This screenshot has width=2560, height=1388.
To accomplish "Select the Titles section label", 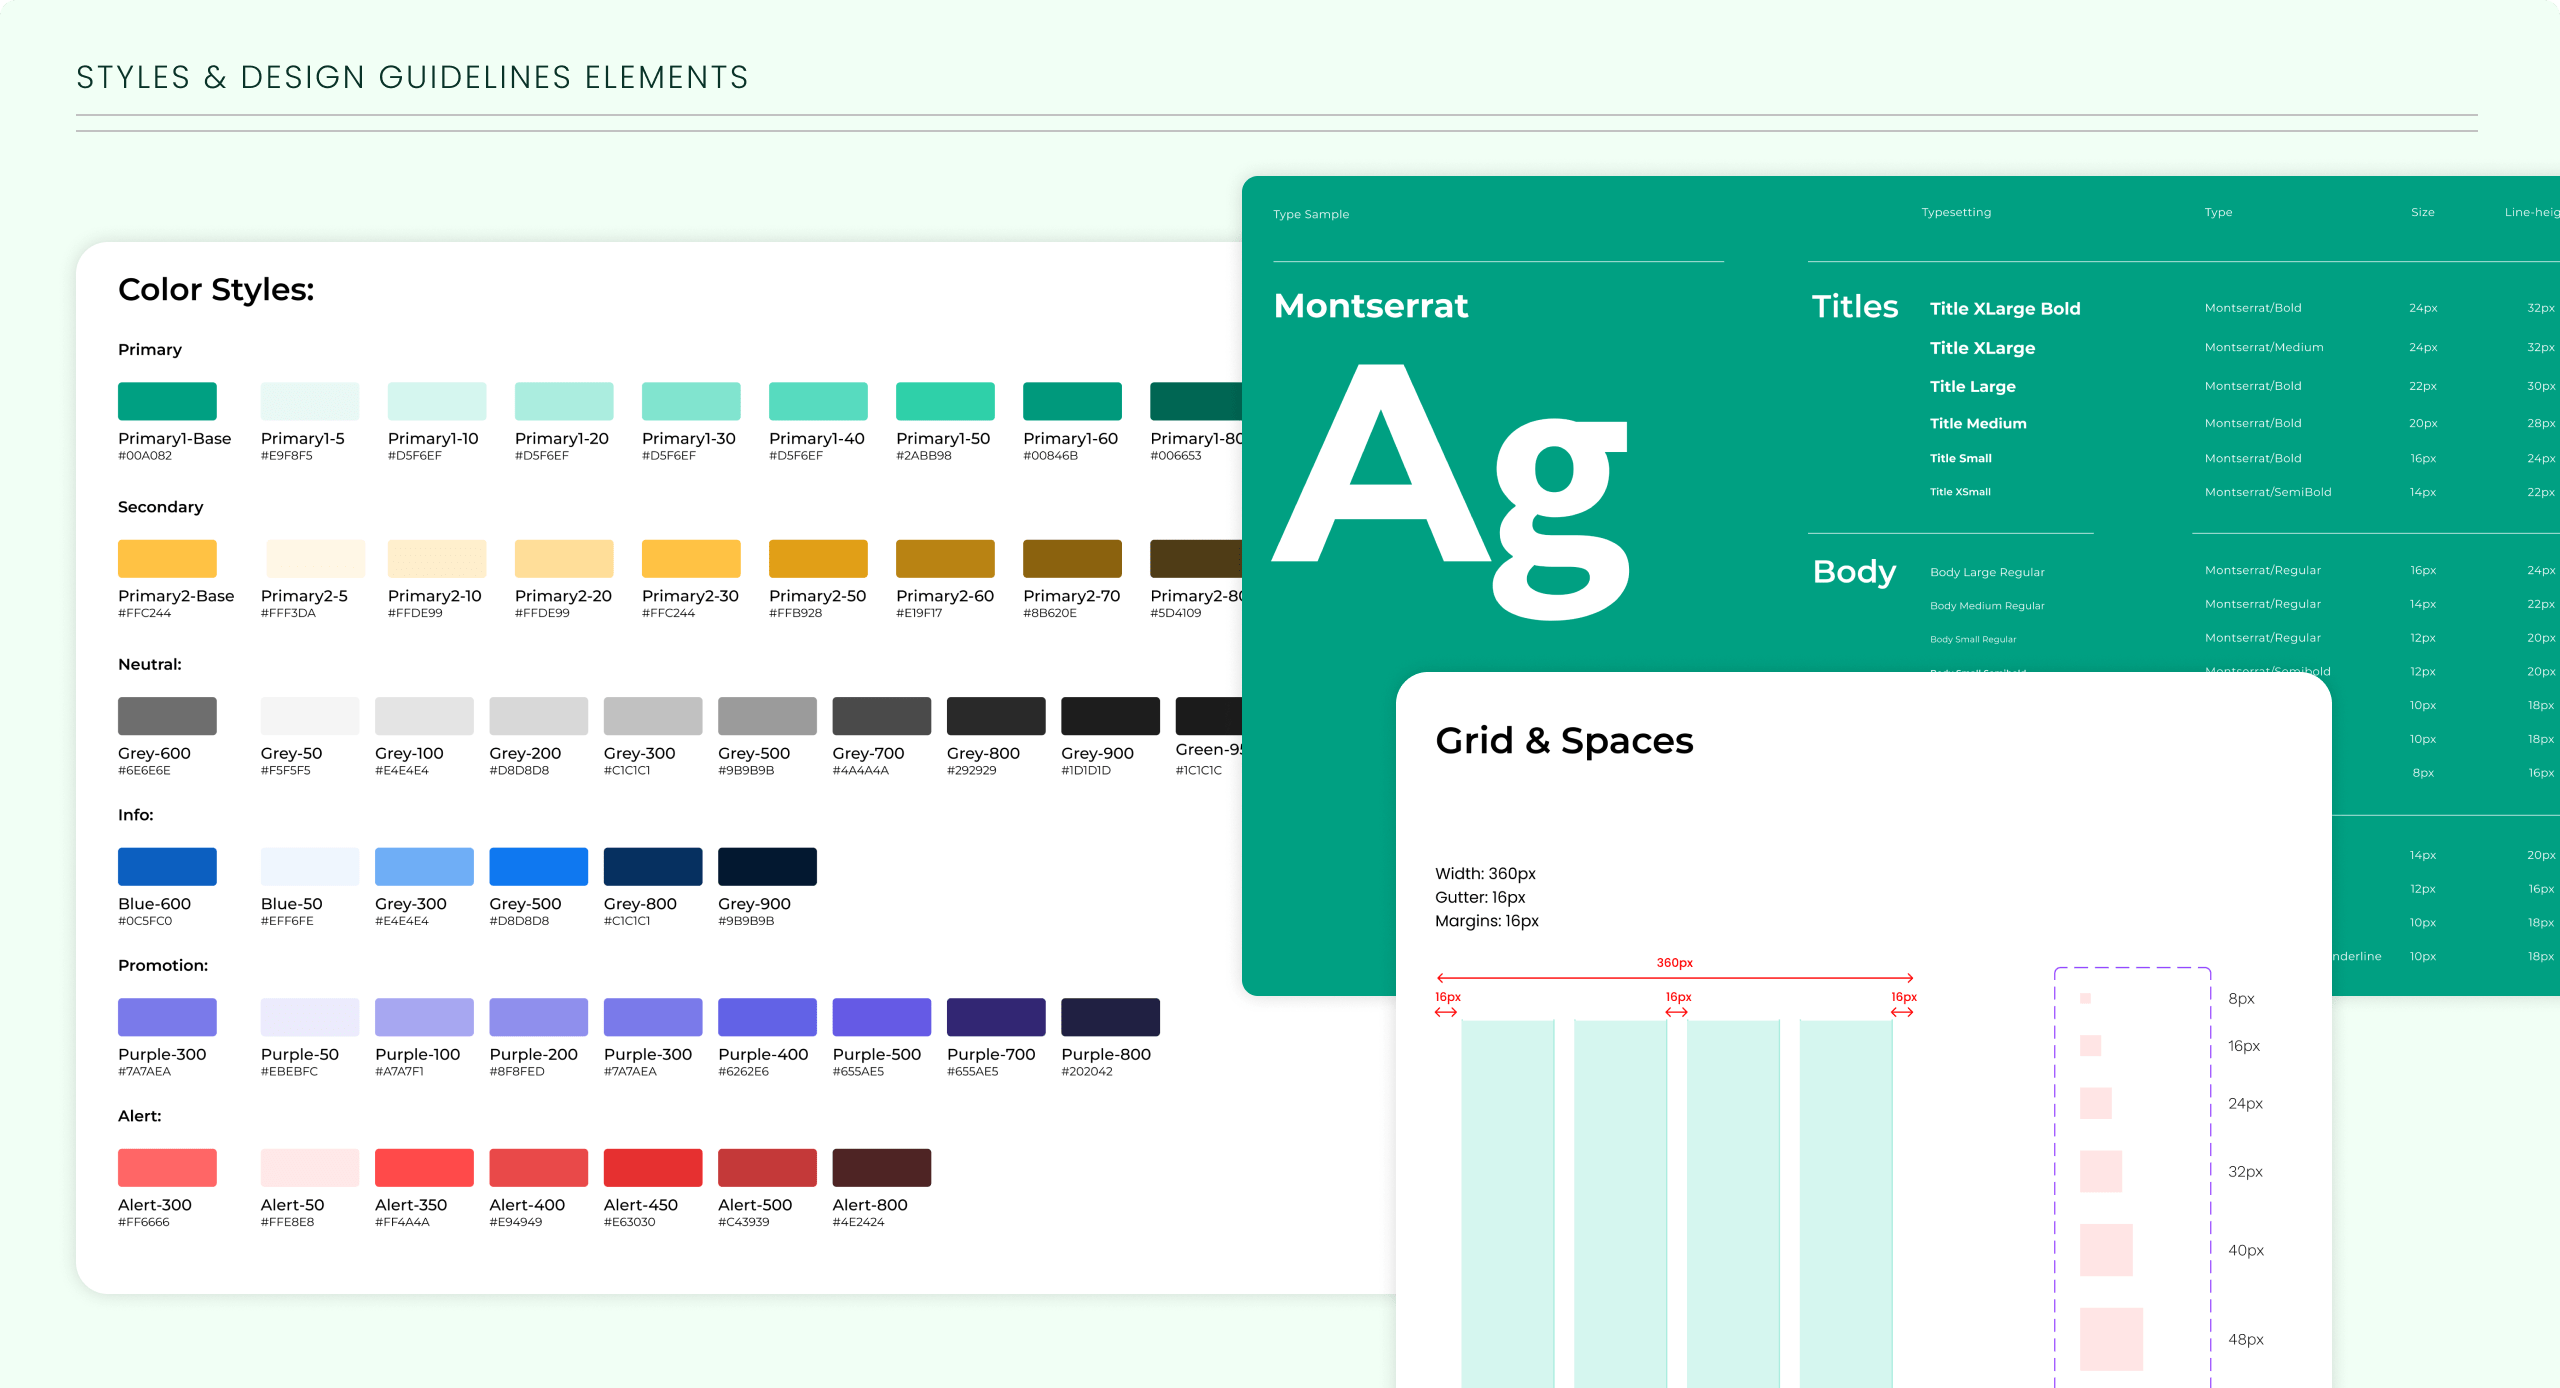I will tap(1855, 307).
